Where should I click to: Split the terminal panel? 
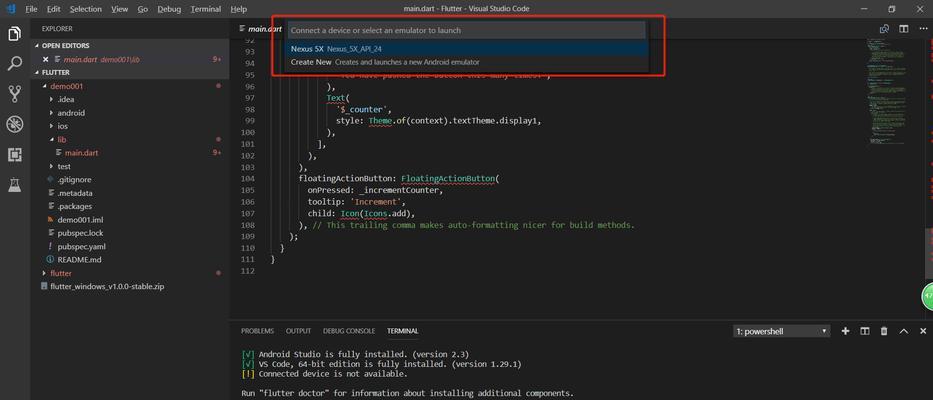coord(865,331)
